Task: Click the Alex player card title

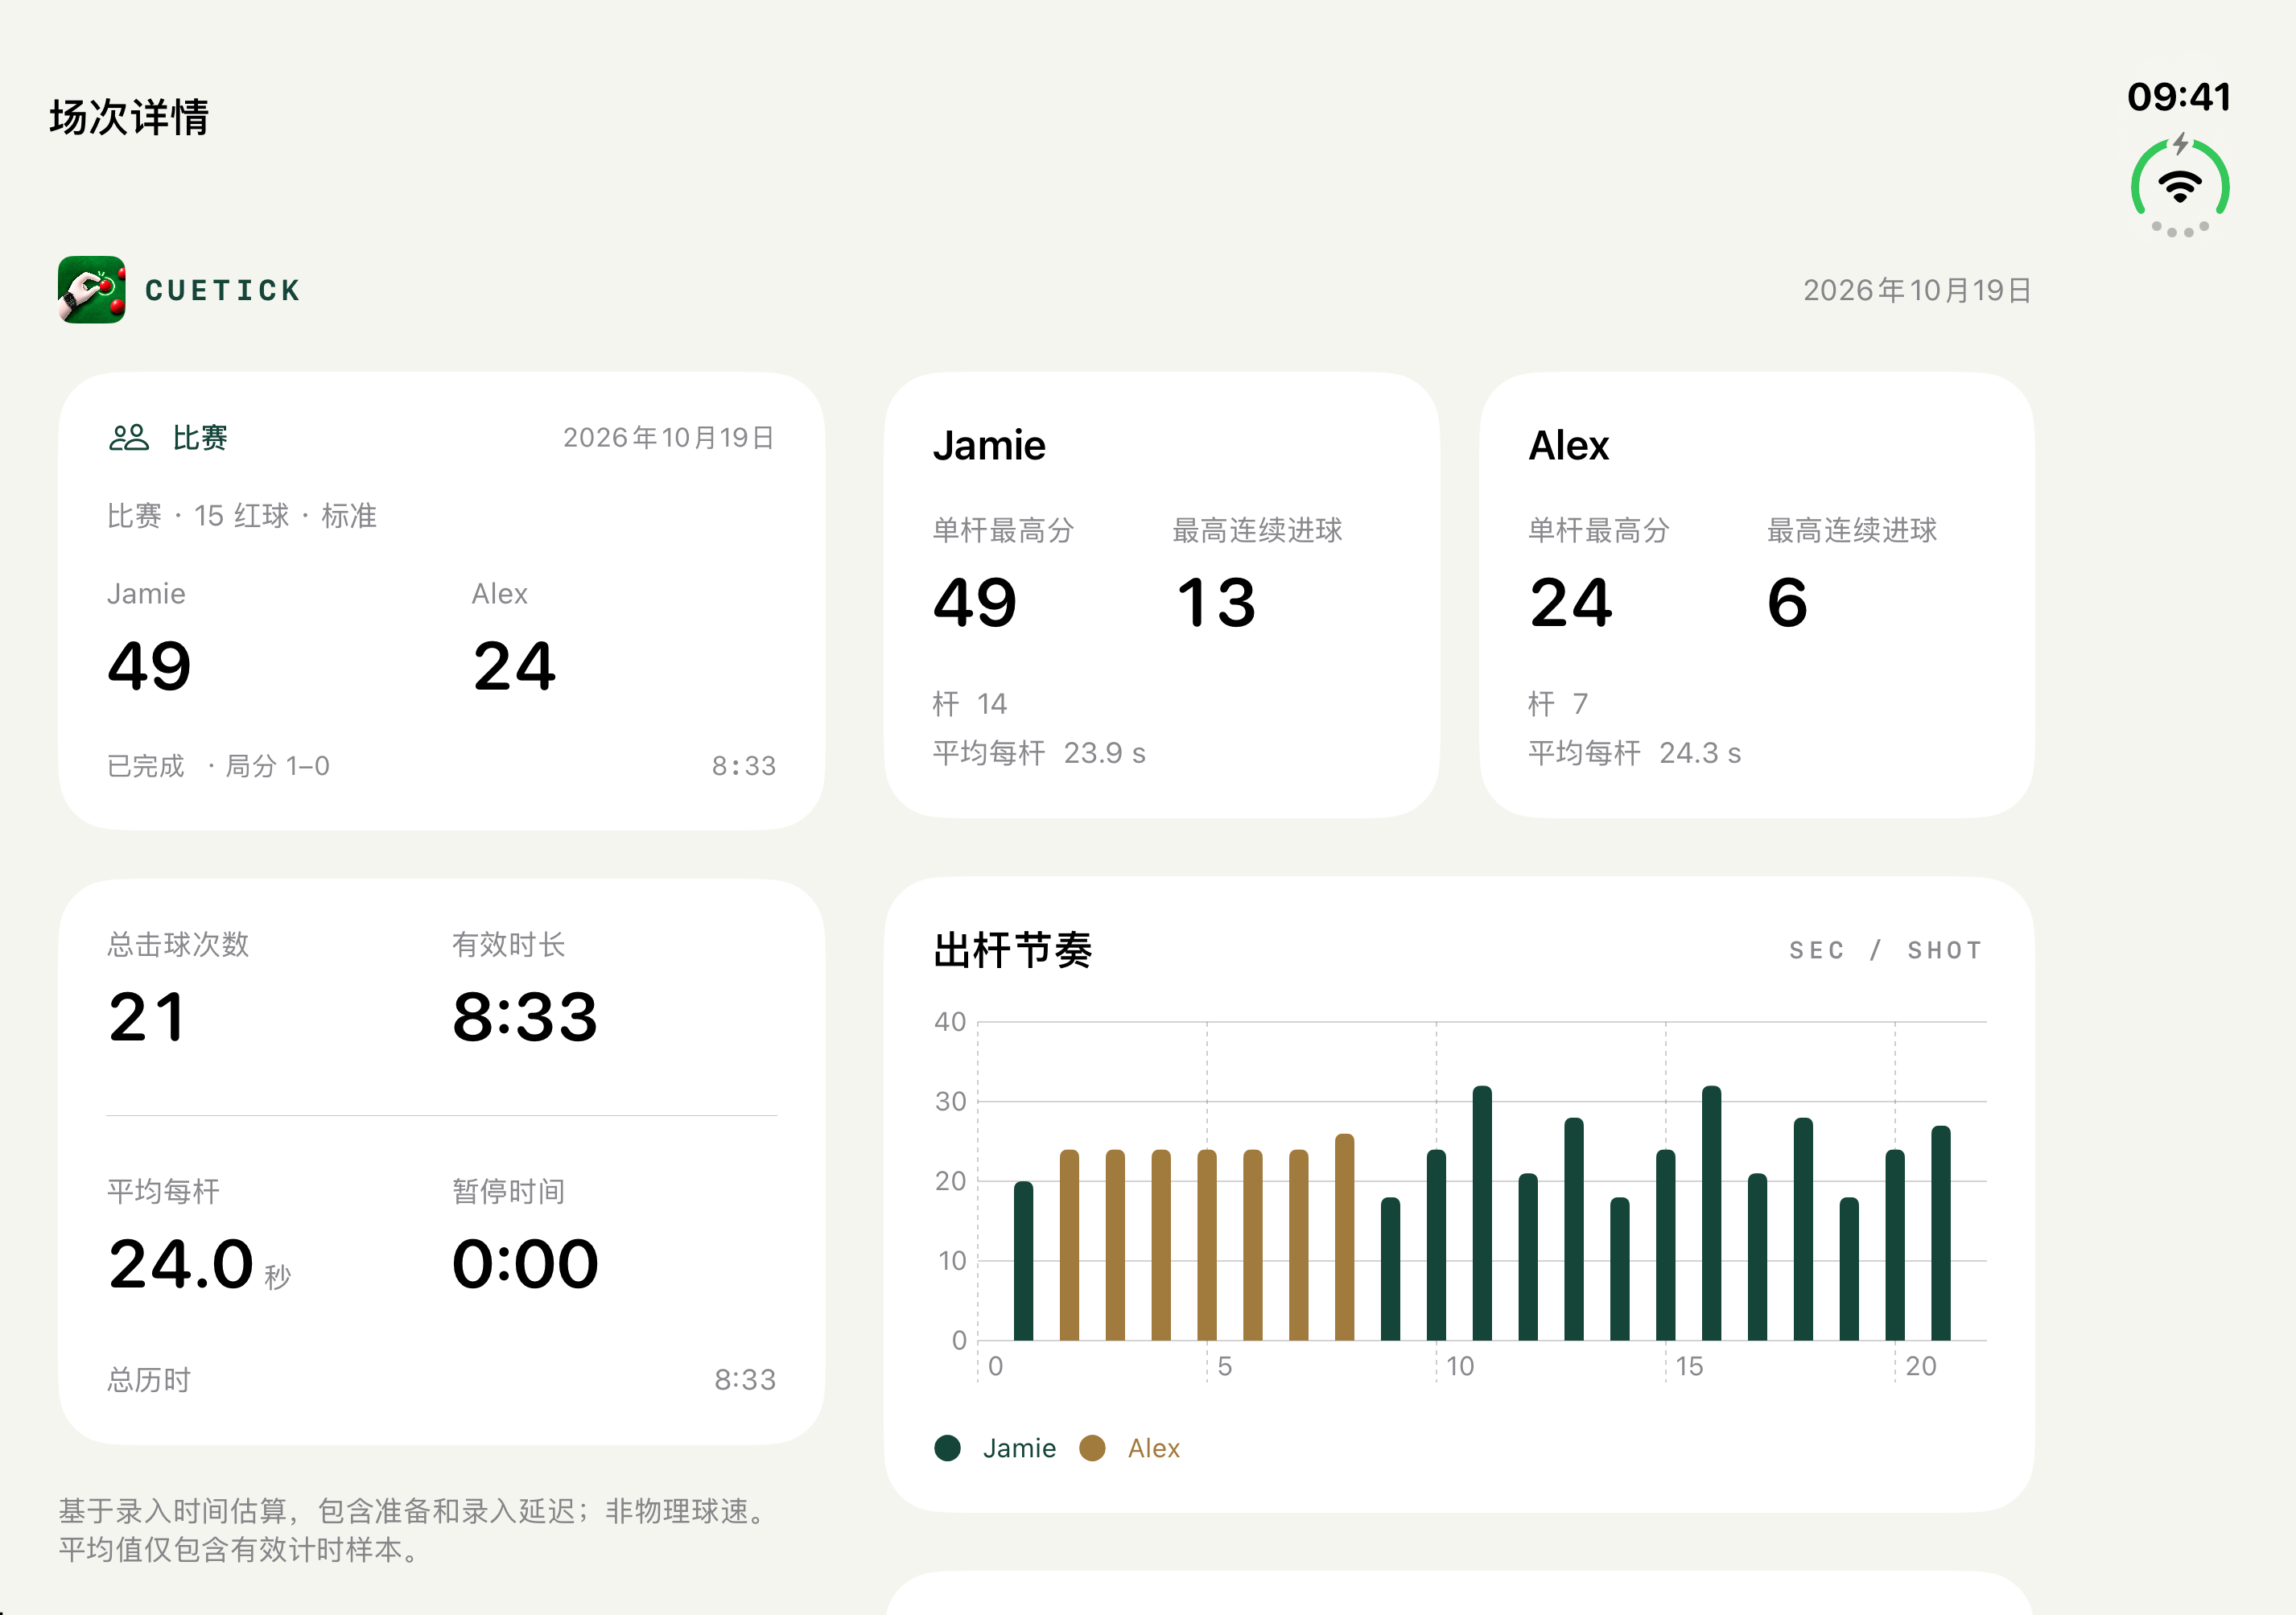Action: pyautogui.click(x=1569, y=446)
